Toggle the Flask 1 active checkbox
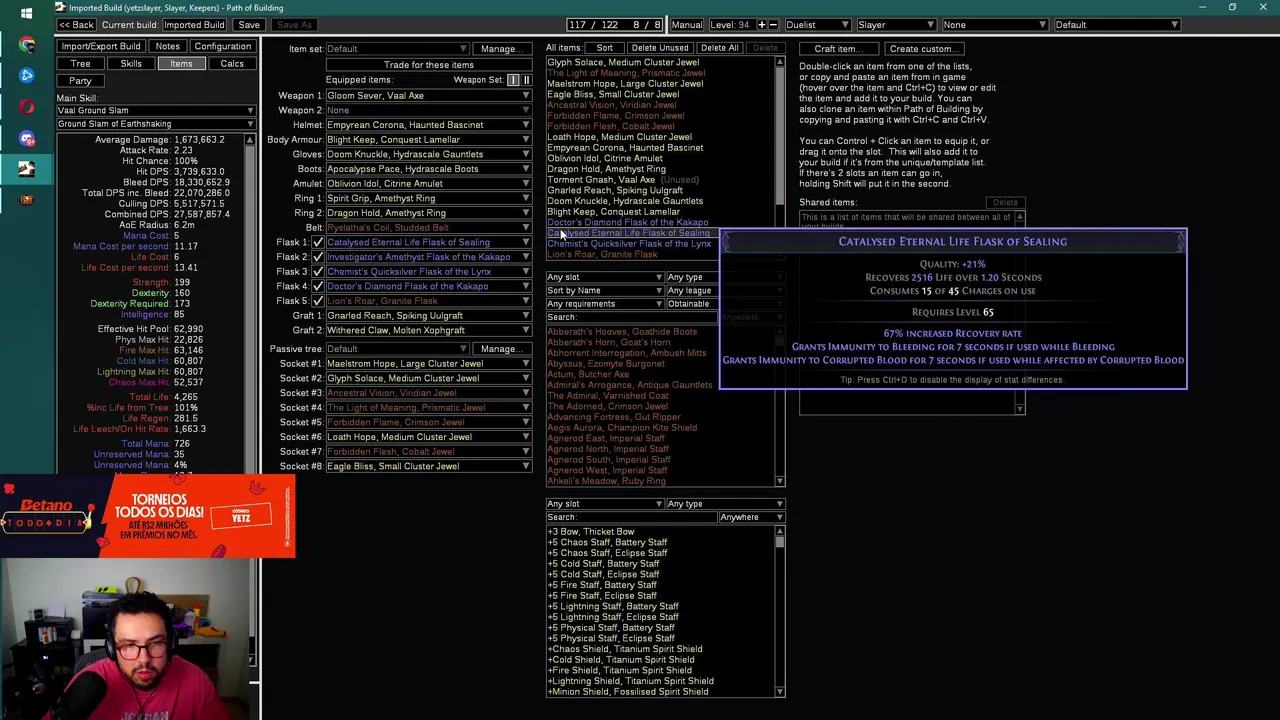Screen dimensions: 1280x720 coord(318,242)
